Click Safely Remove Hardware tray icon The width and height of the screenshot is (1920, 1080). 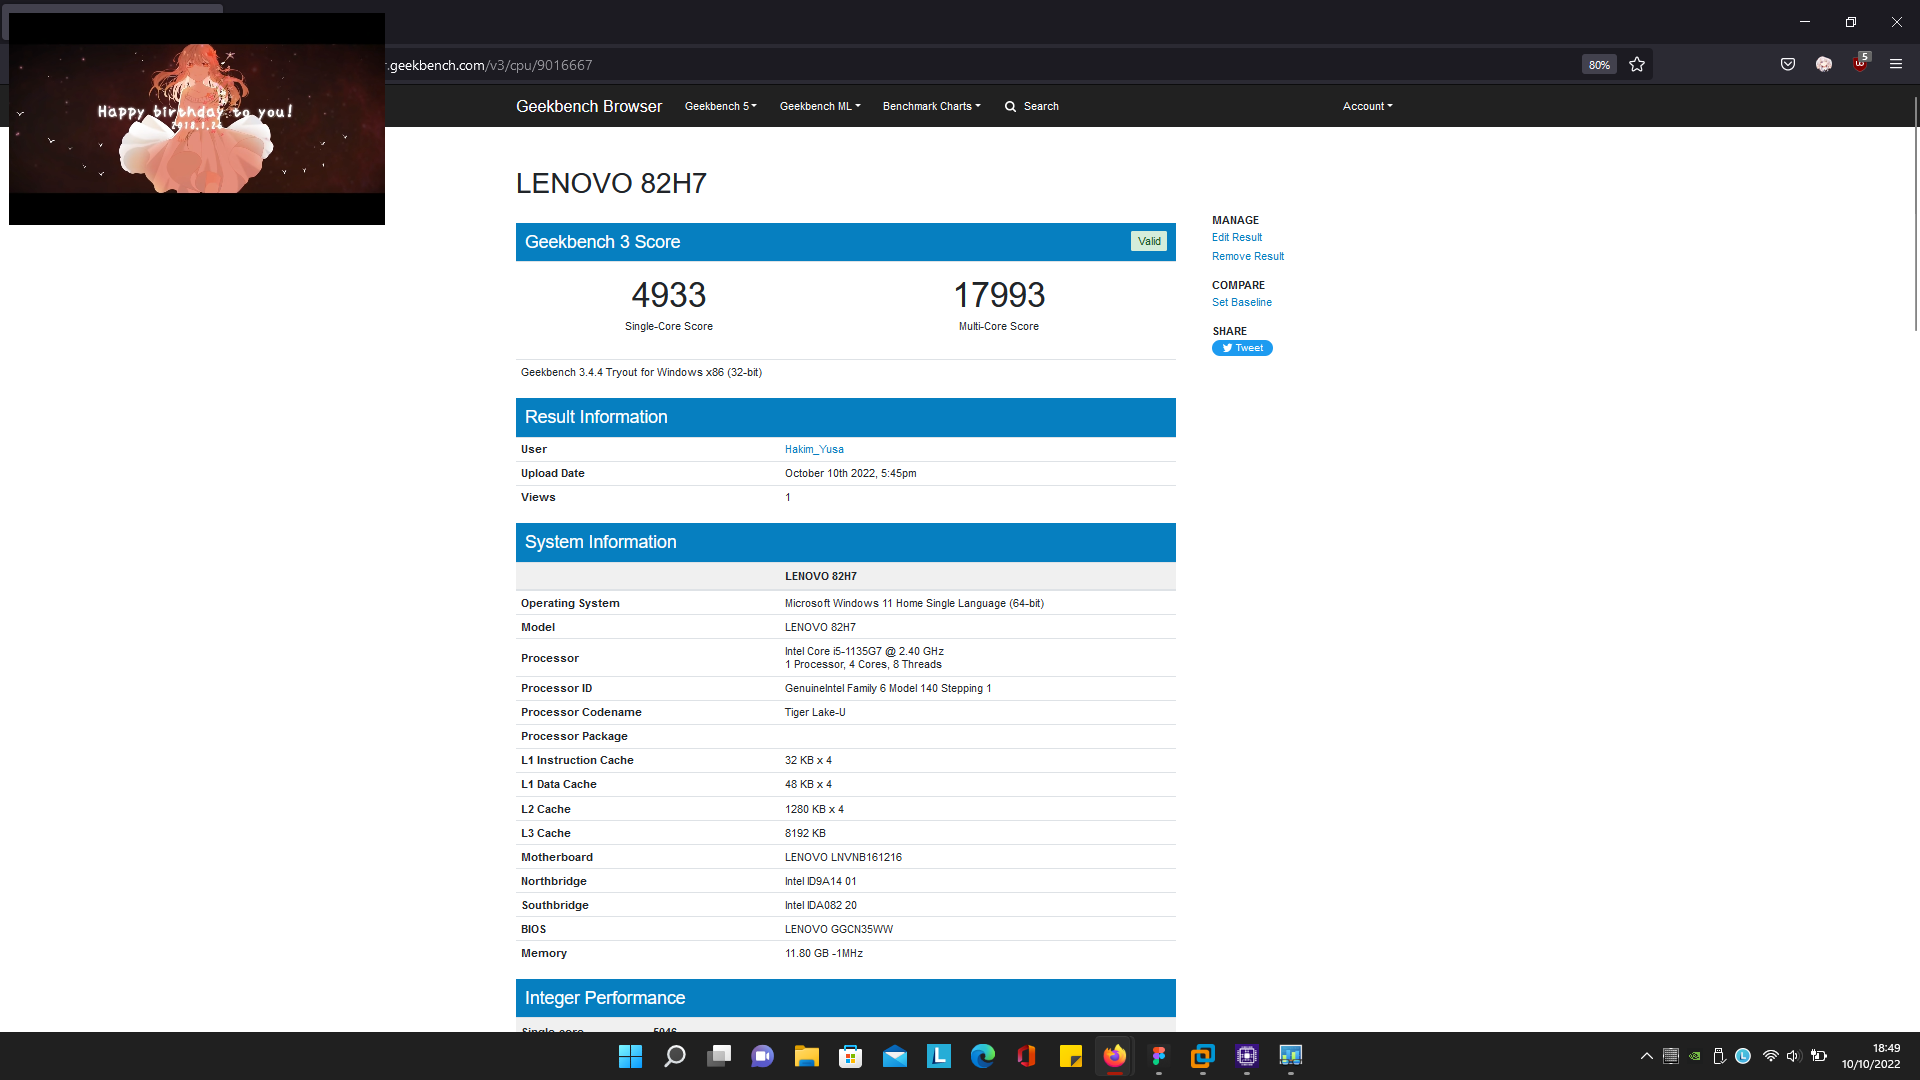pyautogui.click(x=1719, y=1056)
